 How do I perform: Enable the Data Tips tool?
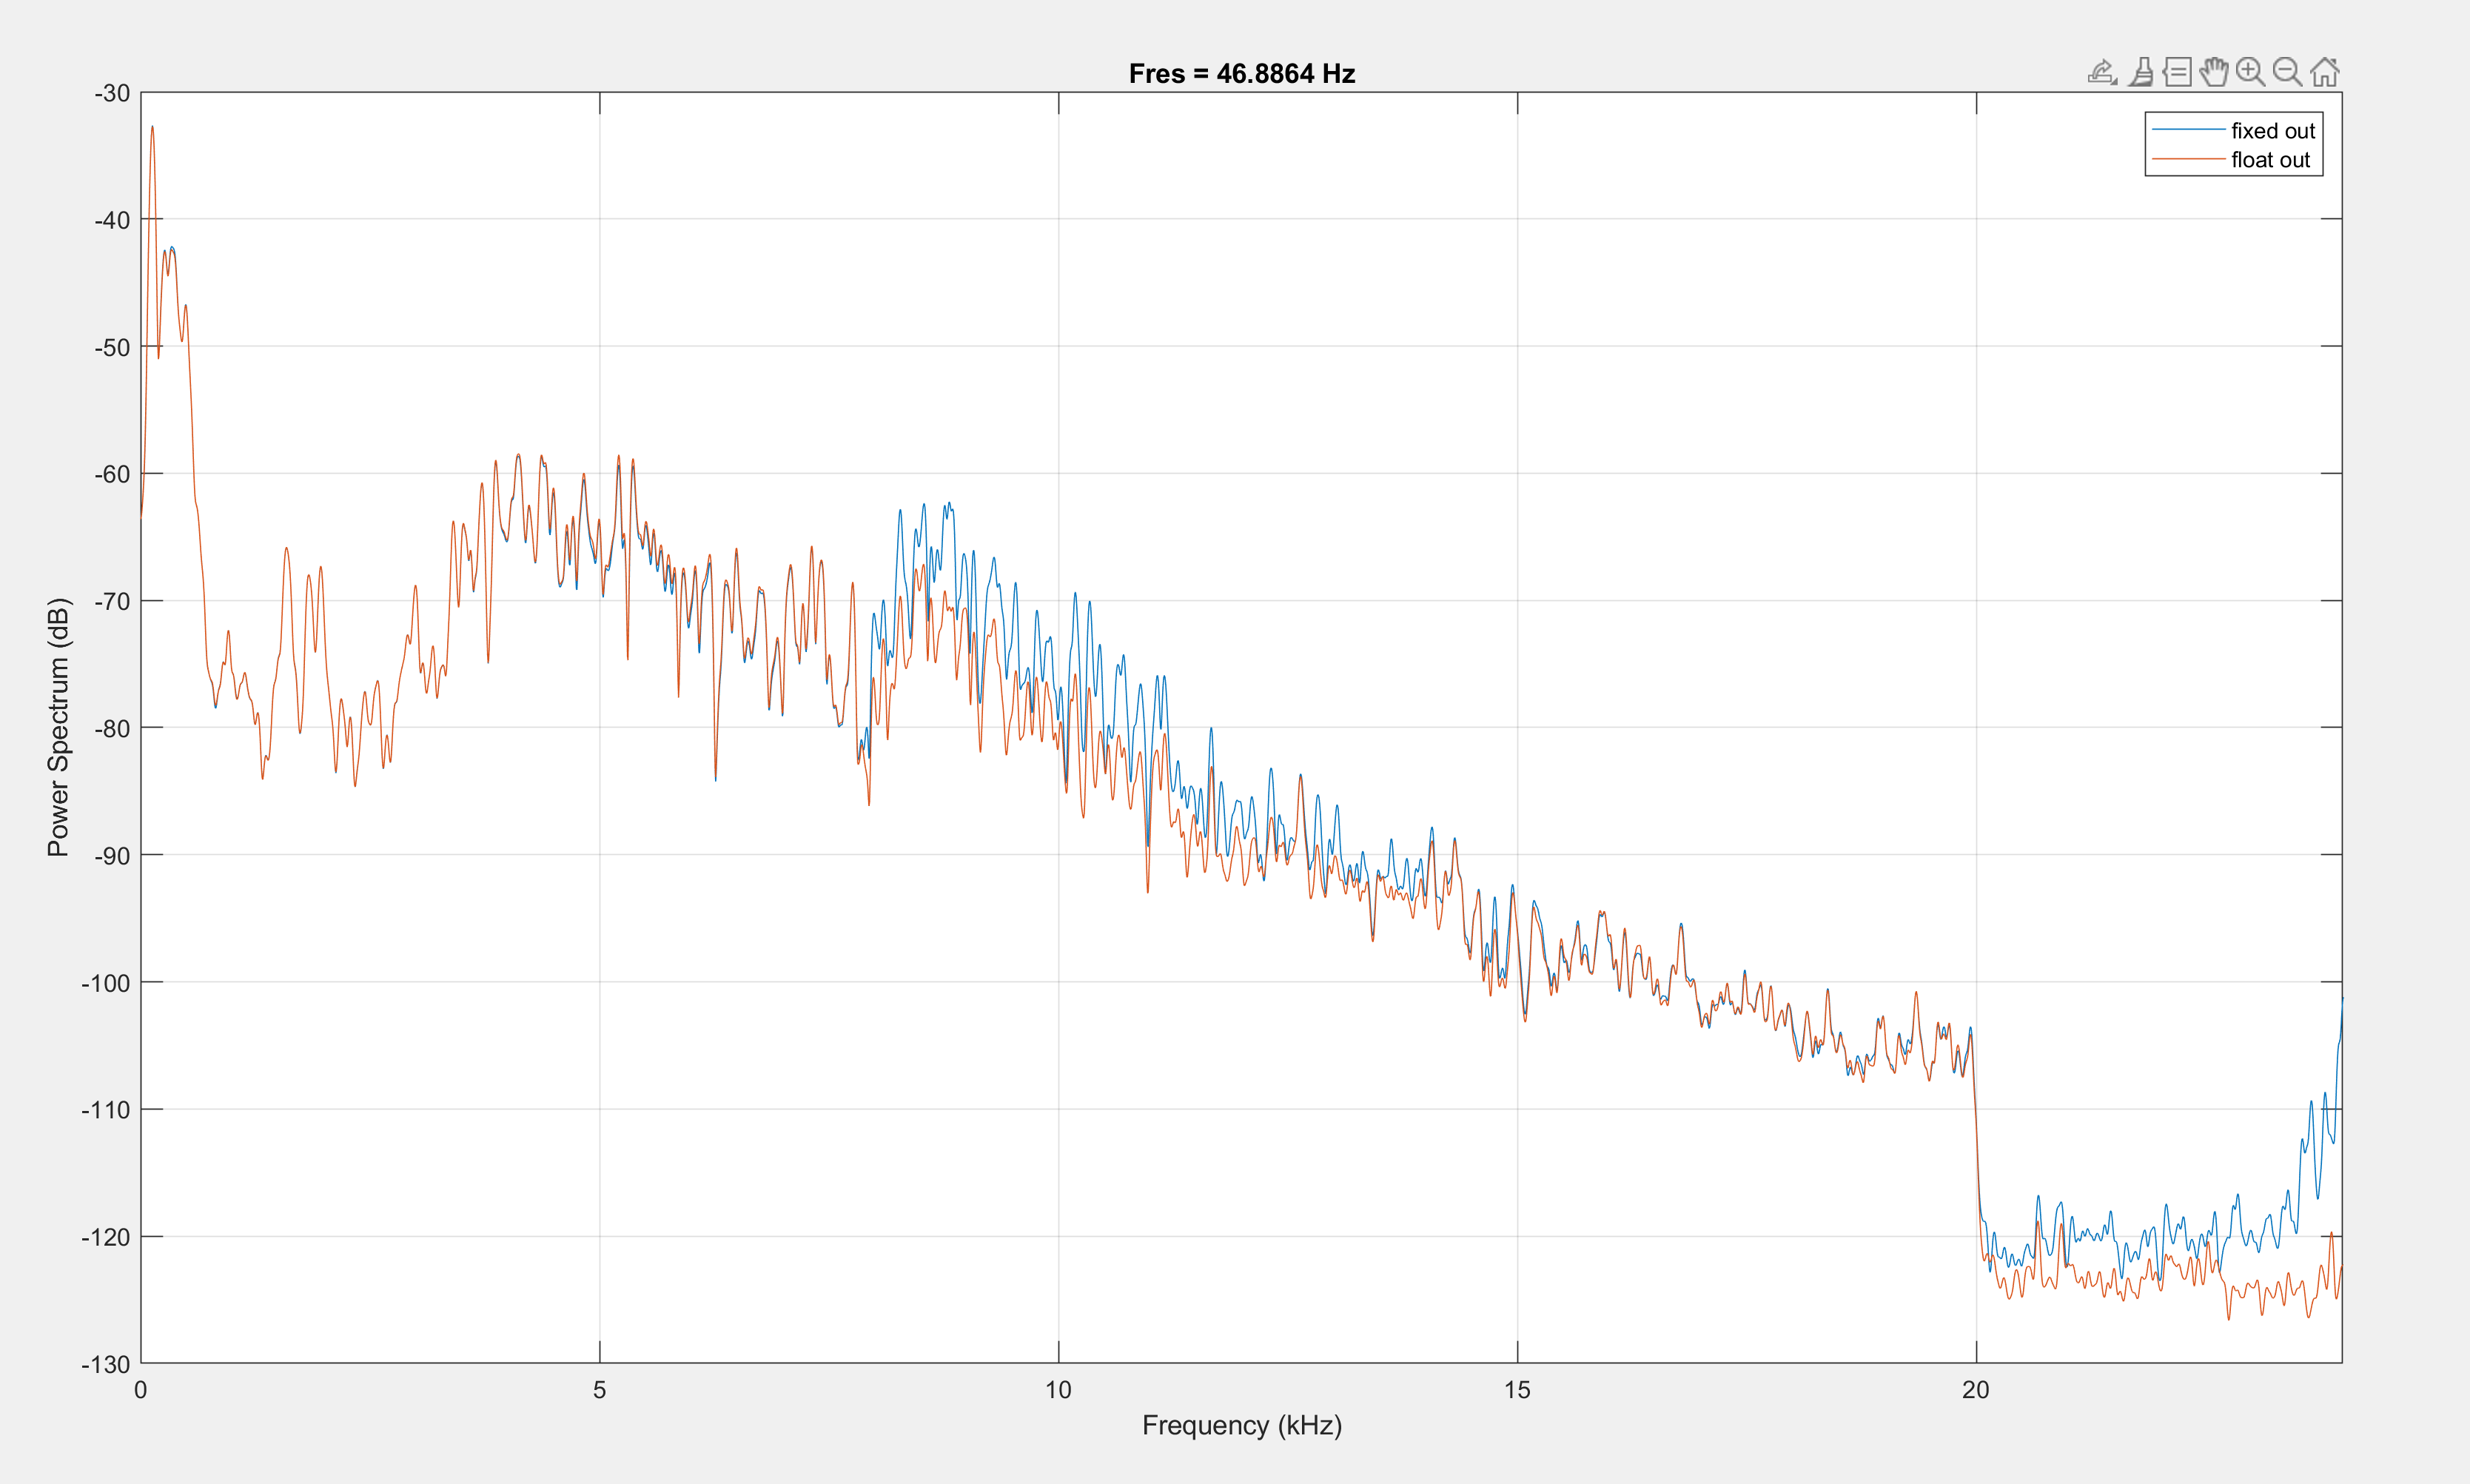click(2177, 72)
